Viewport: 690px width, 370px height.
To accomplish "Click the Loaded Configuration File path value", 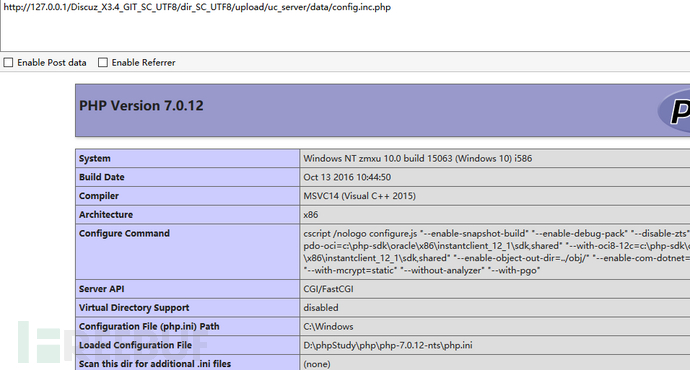I will tap(388, 345).
